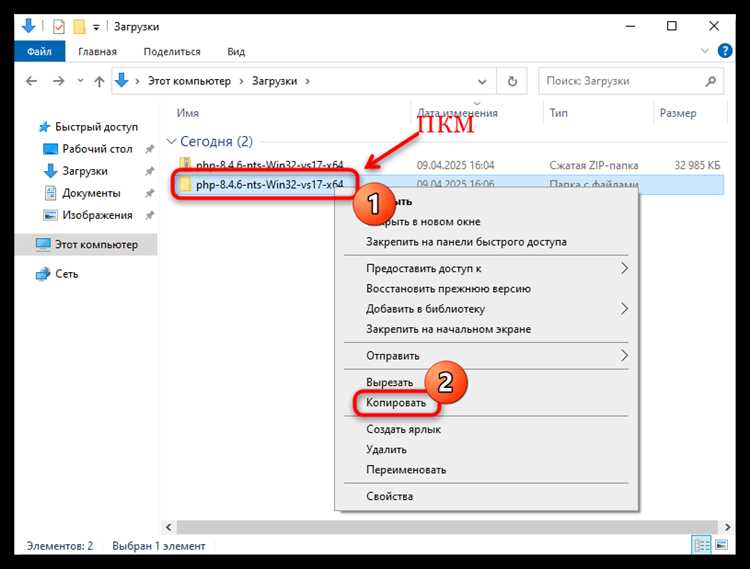Click the search magnifier icon
The height and width of the screenshot is (569, 750).
coord(710,81)
